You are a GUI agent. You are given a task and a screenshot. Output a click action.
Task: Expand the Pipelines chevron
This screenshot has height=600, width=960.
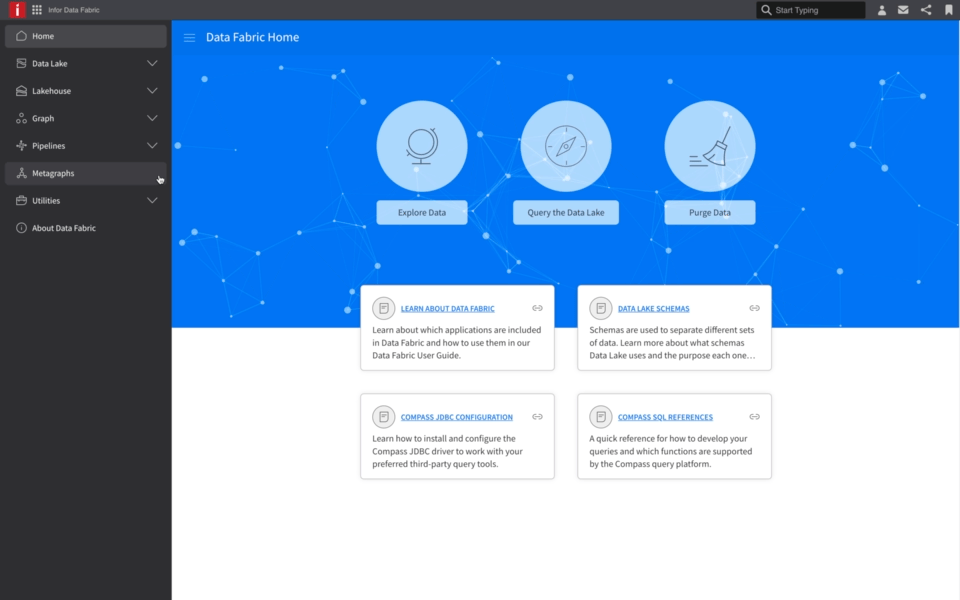tap(152, 146)
